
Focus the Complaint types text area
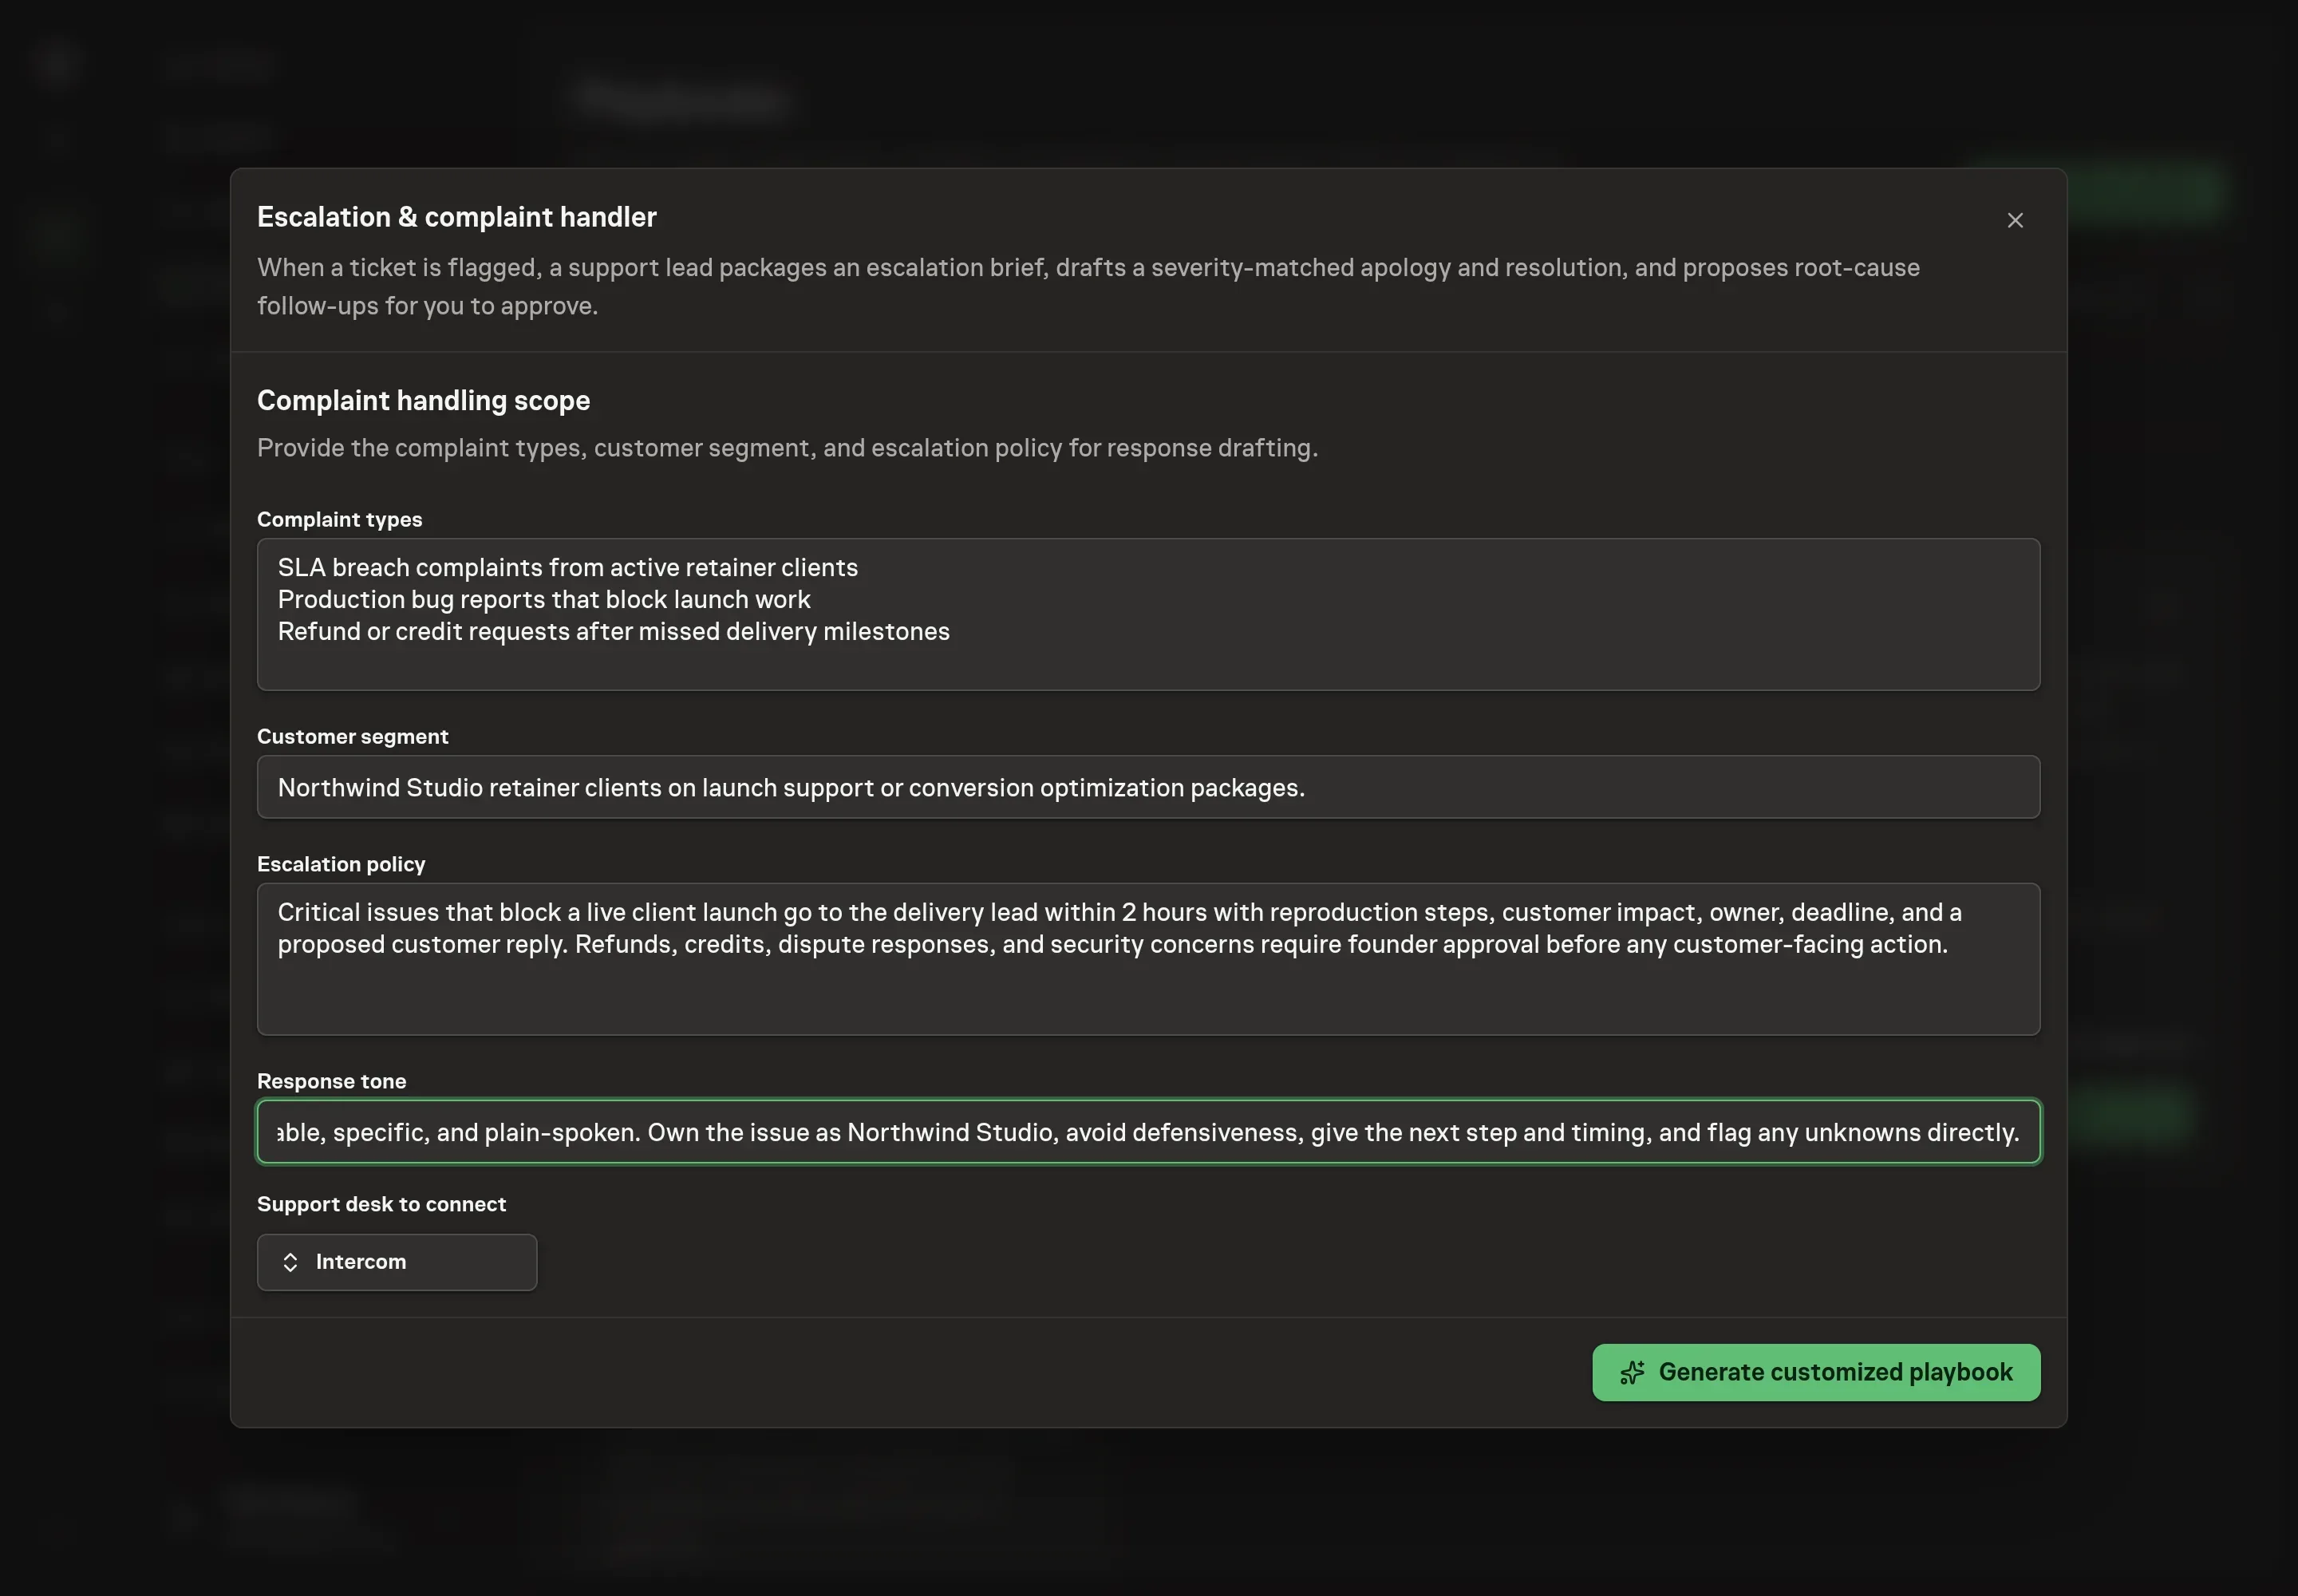(x=1148, y=614)
